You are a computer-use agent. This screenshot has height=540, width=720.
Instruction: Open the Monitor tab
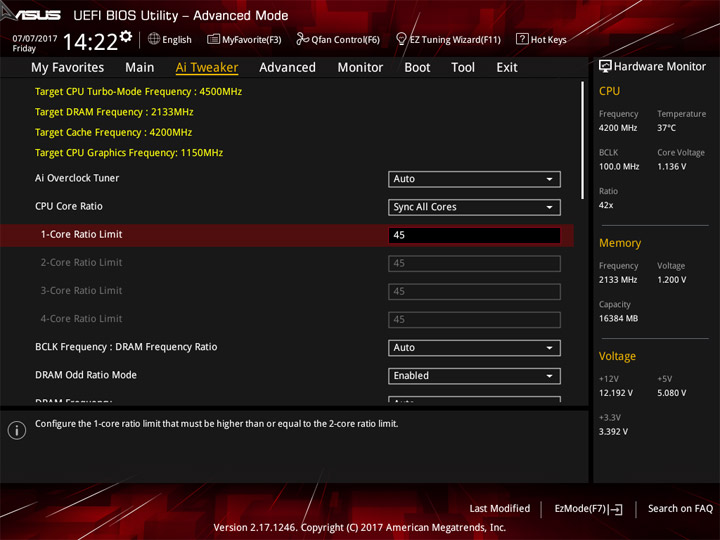pos(360,68)
